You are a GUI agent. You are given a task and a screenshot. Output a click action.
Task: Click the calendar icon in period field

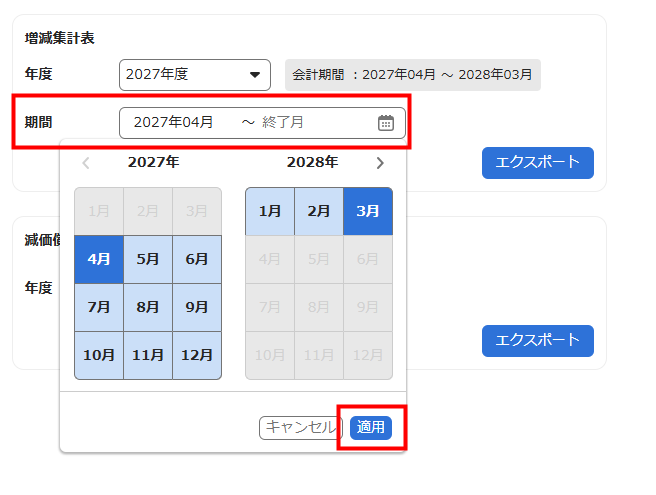point(386,123)
